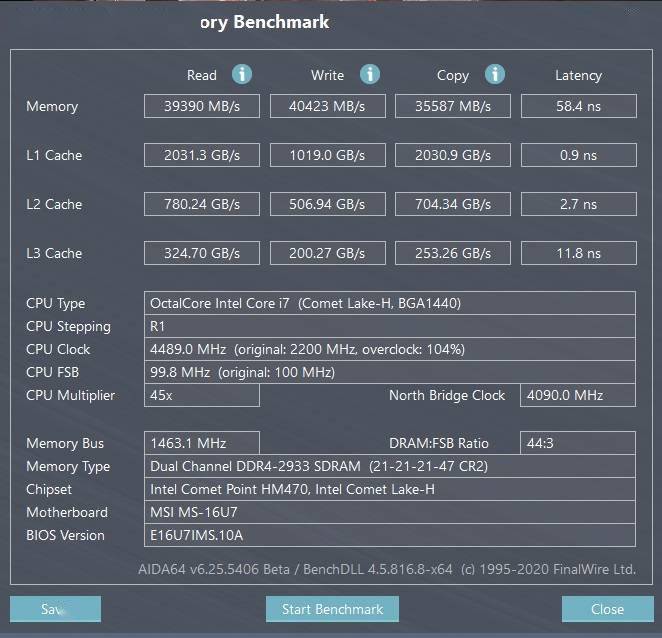Screen dimensions: 662x638
Task: Select L2 Cache Copy value 704.34 GB/s
Action: tap(453, 204)
